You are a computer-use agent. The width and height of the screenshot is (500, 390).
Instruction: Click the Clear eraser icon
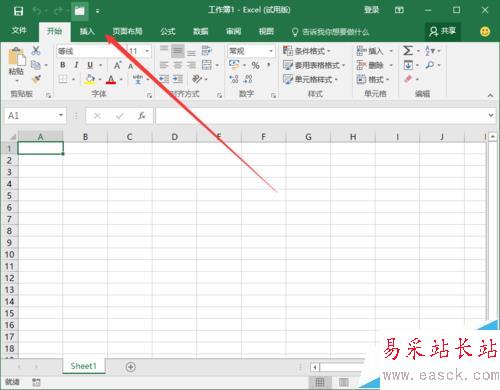(408, 79)
